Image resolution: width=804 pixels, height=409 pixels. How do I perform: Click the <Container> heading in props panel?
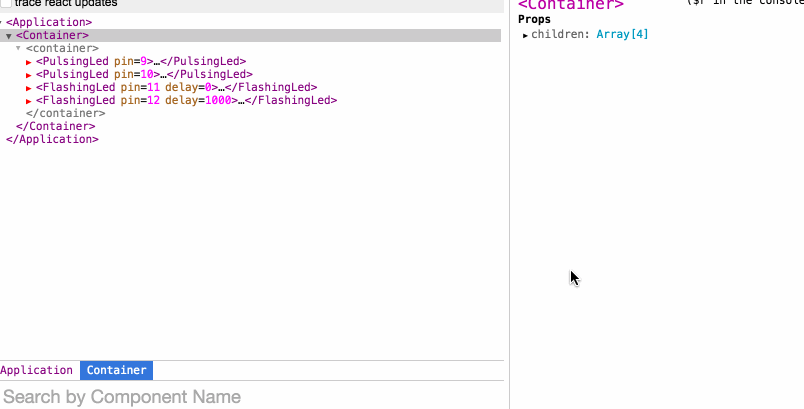(571, 5)
